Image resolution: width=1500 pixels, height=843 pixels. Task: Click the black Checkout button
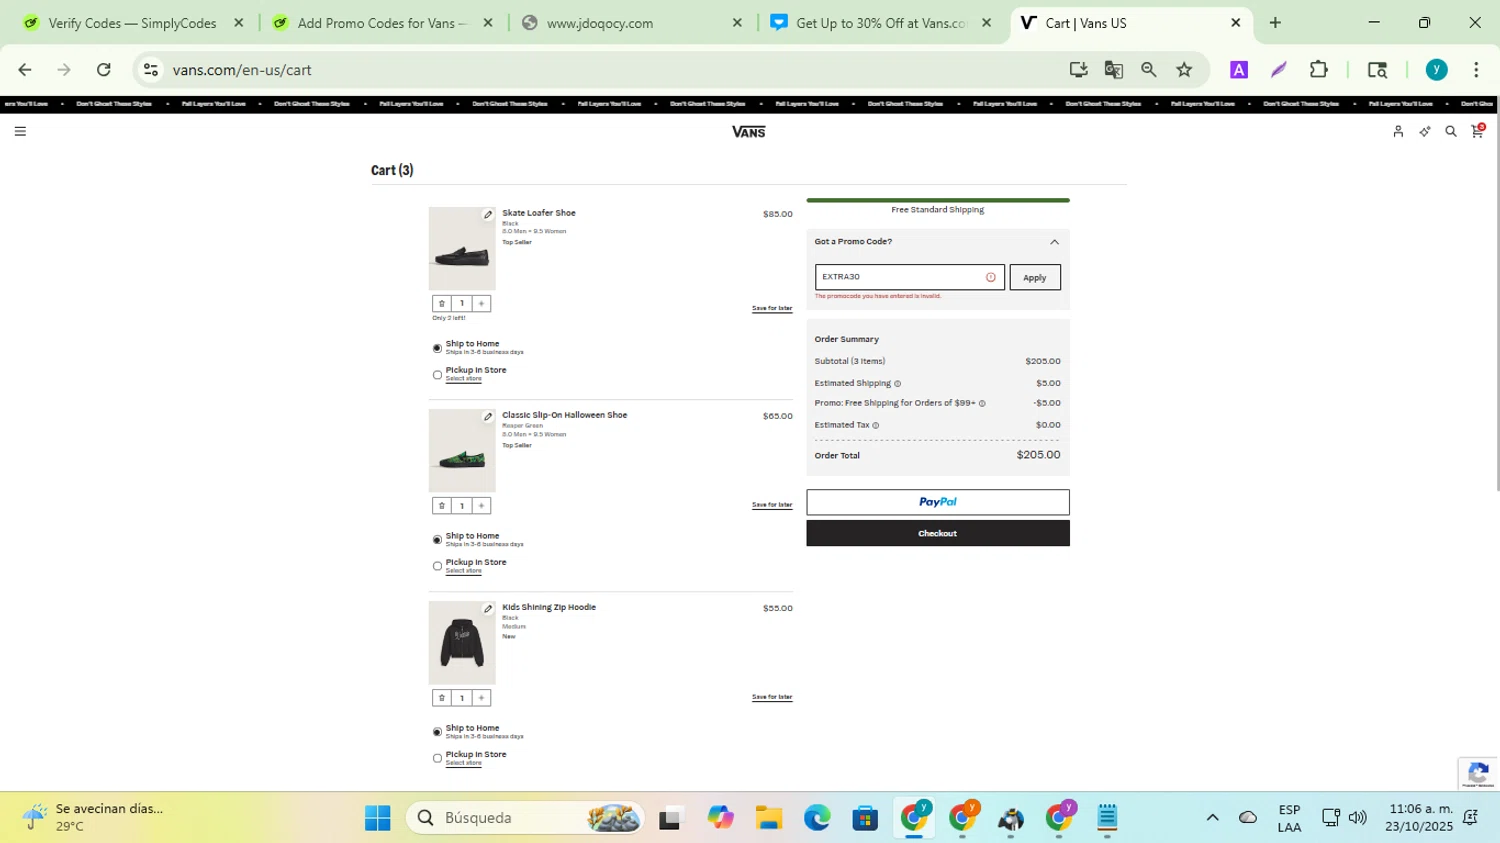click(x=938, y=533)
